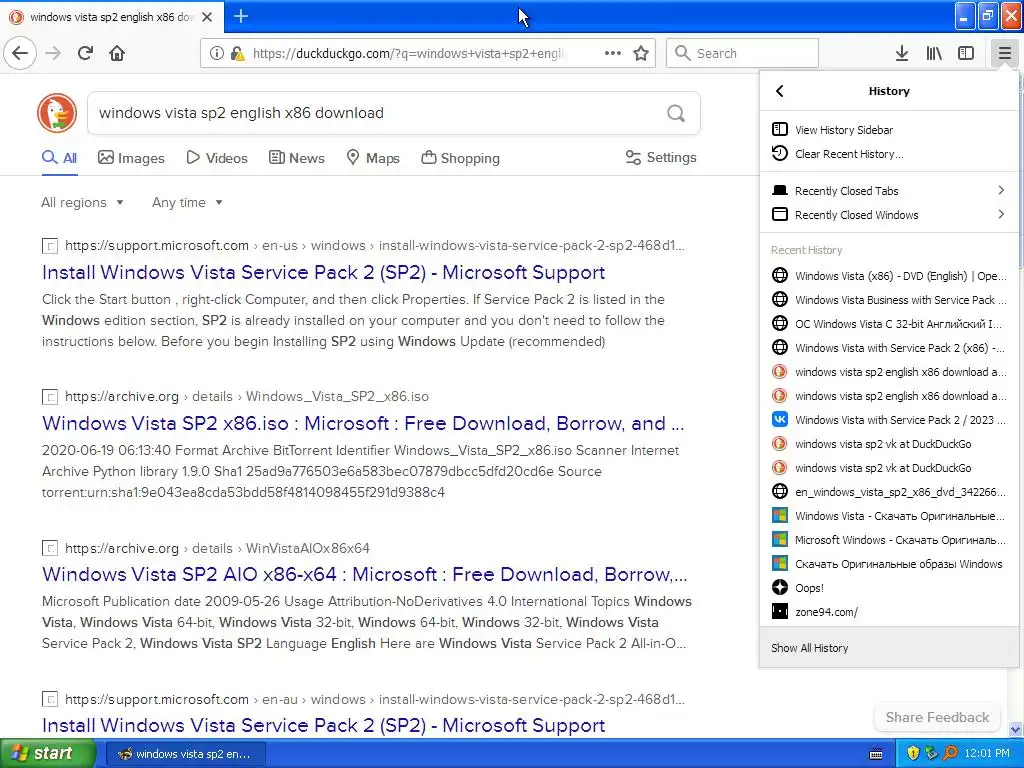Open first windows vista sp2 vk at DuckDuckGo entry

coord(889,444)
